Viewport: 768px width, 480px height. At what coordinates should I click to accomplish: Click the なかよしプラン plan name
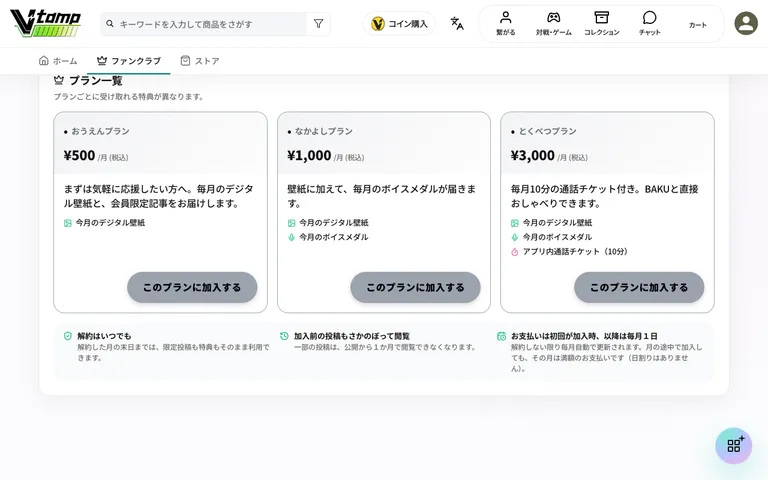click(324, 131)
